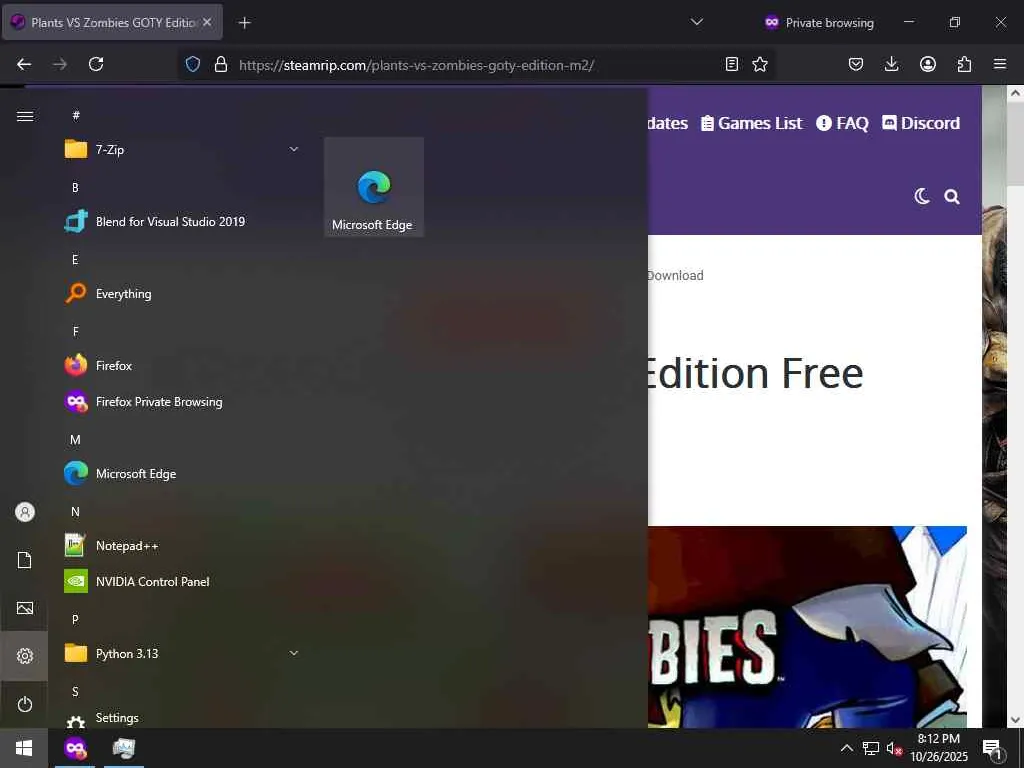1024x768 pixels.
Task: Click the Power icon in Start sidebar
Action: (x=25, y=704)
